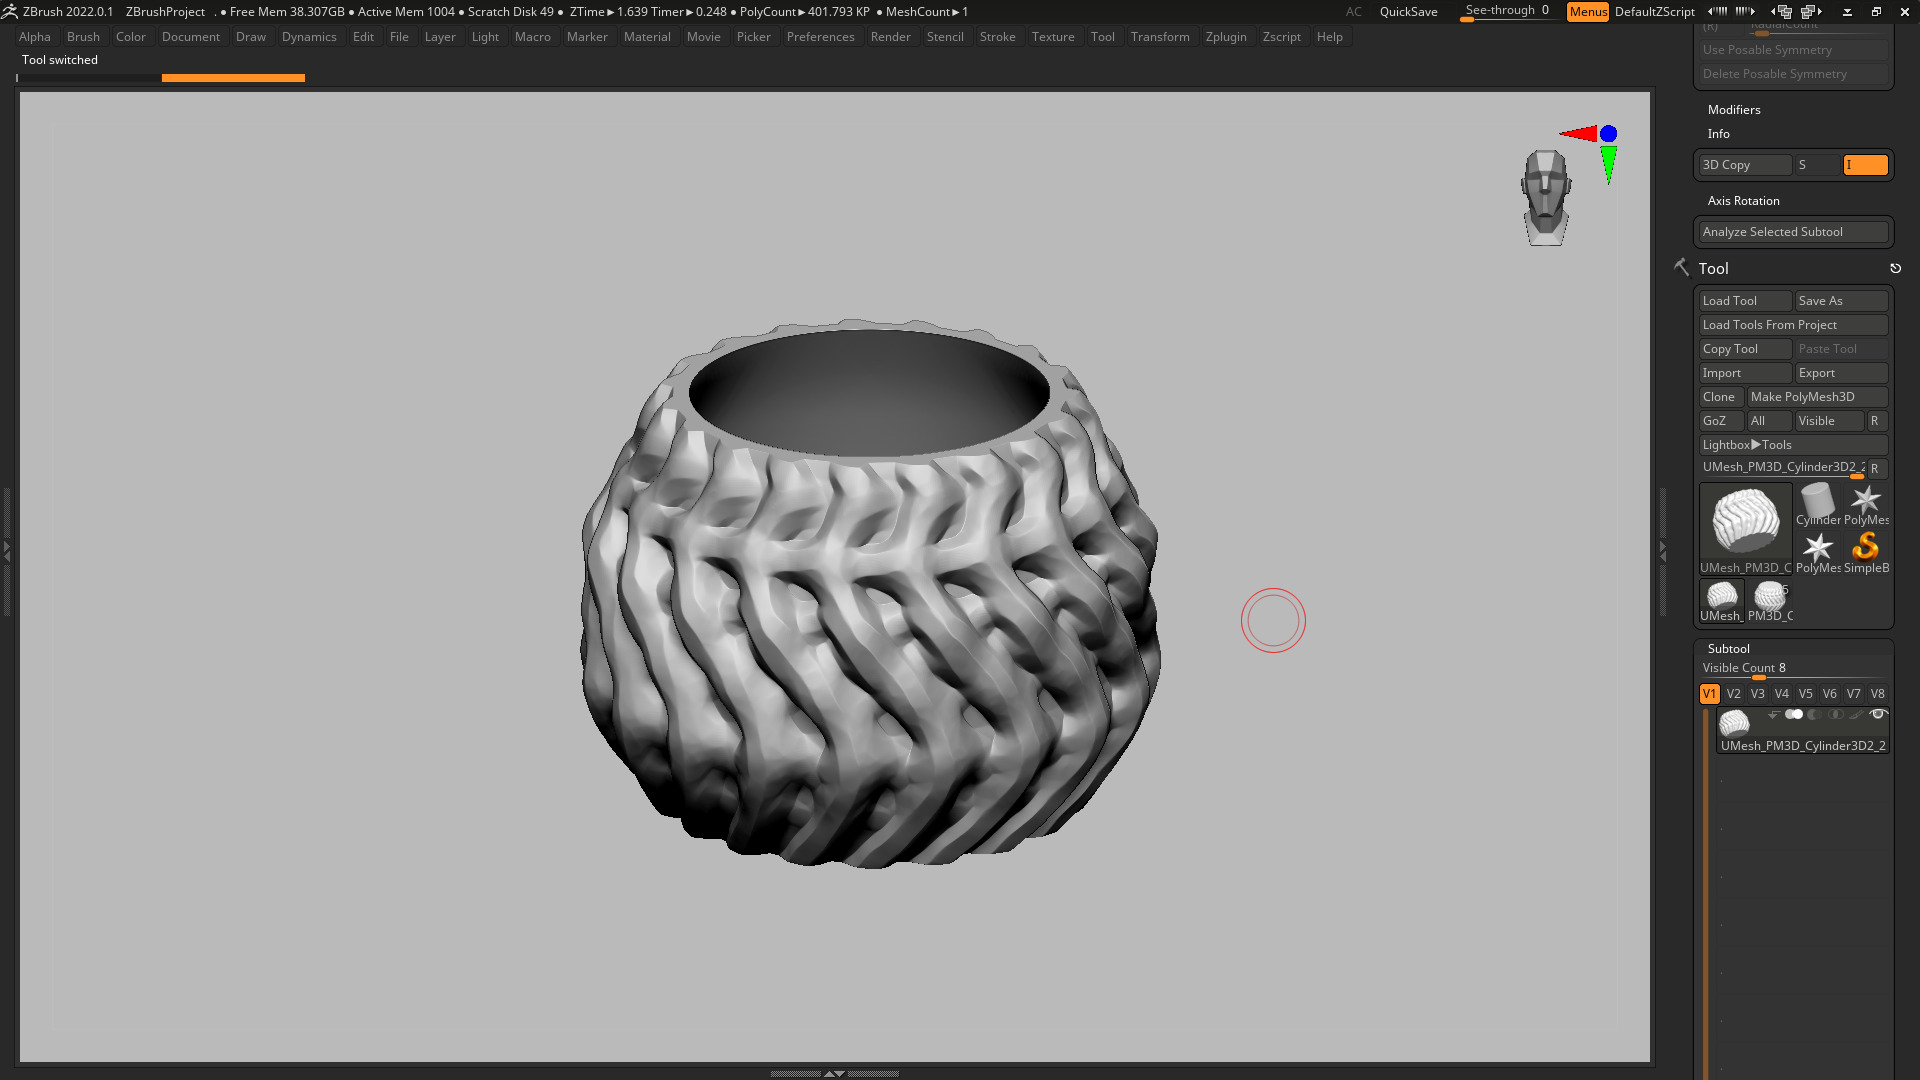Select the Cylinder tool thumbnail
Viewport: 1920px width, 1080px height.
point(1818,504)
